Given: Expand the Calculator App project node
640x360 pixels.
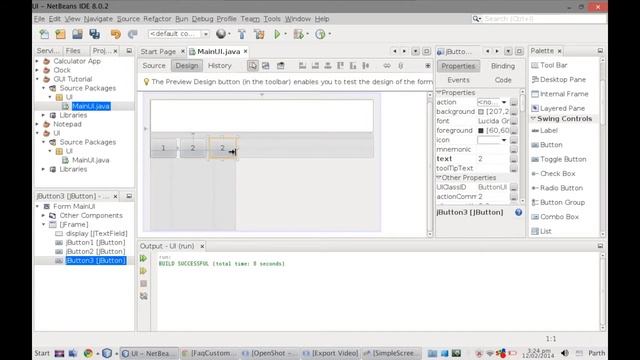Looking at the screenshot, I should coord(38,61).
